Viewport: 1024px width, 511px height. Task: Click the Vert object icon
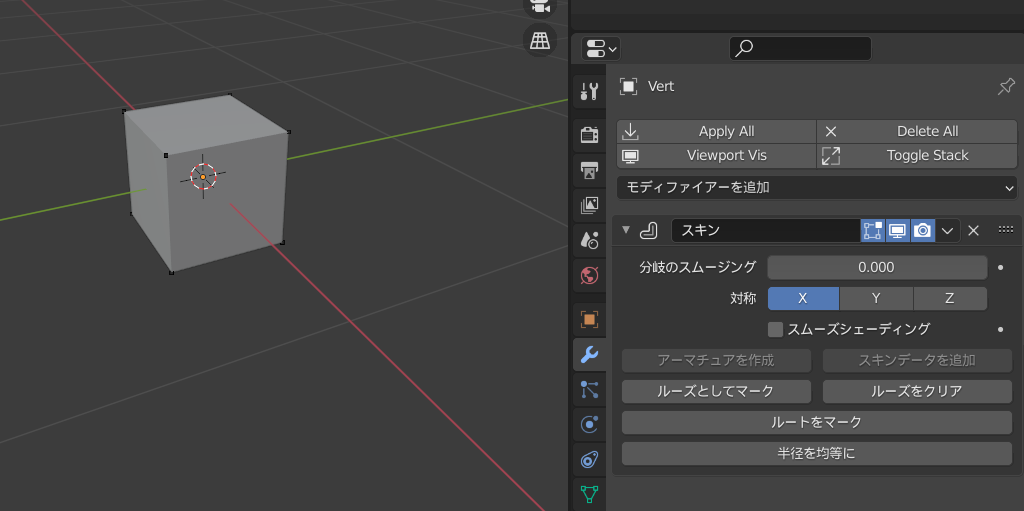(x=628, y=86)
